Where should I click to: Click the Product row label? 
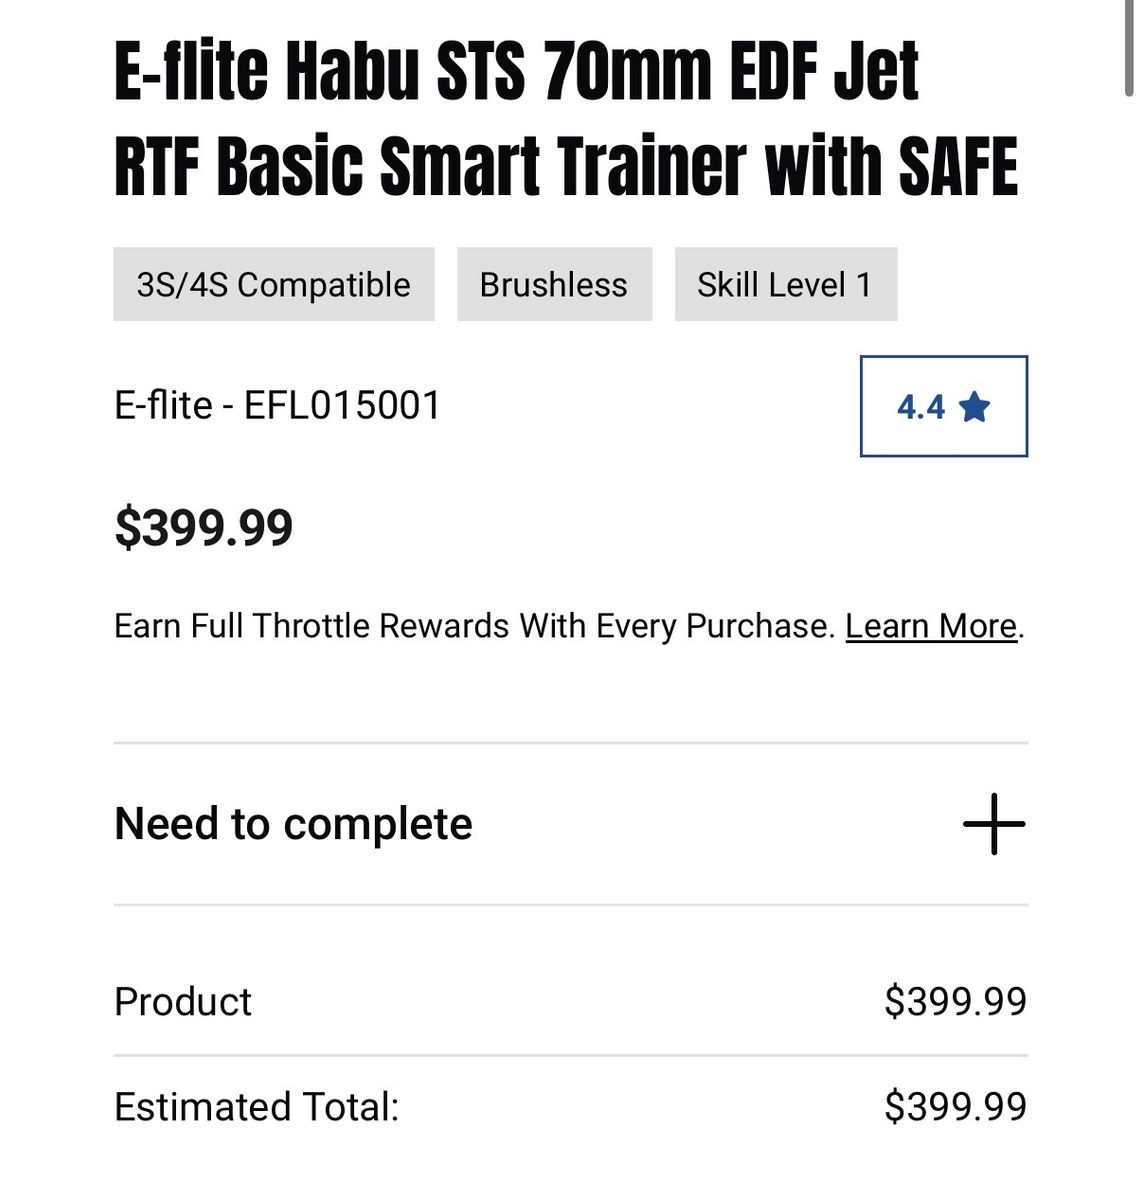(183, 1001)
